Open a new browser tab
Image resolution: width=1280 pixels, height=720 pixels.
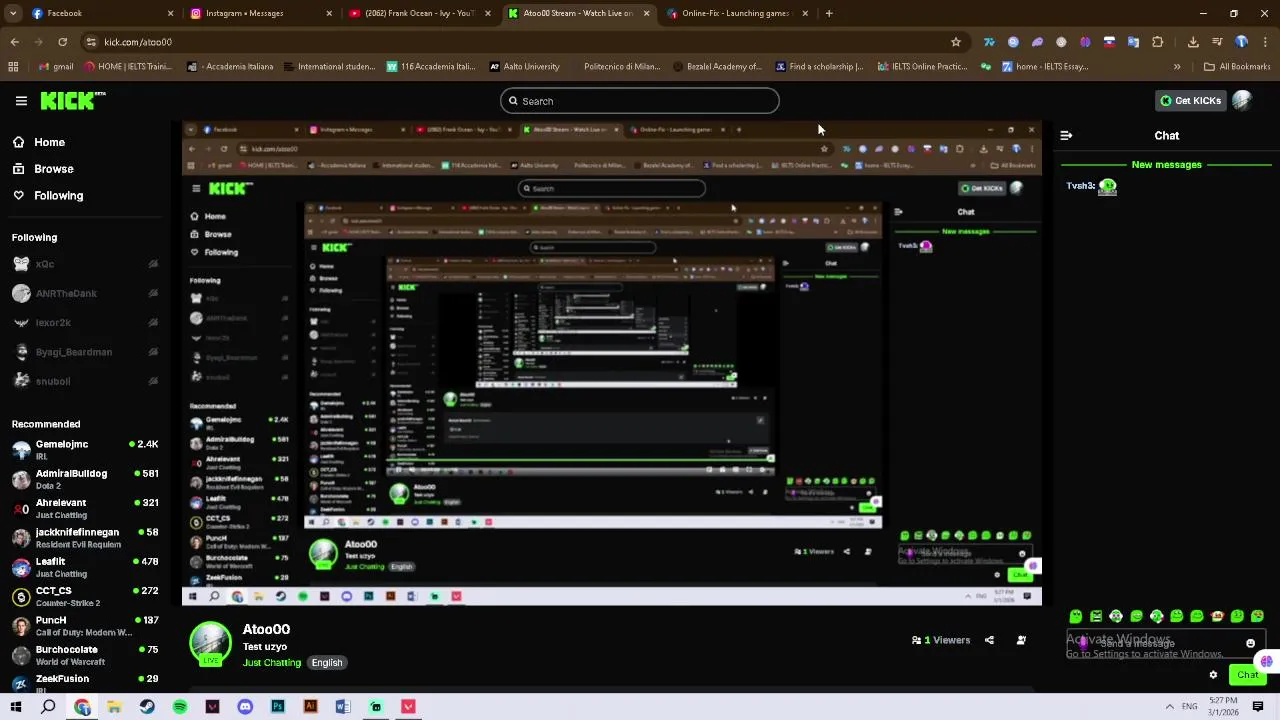[829, 13]
